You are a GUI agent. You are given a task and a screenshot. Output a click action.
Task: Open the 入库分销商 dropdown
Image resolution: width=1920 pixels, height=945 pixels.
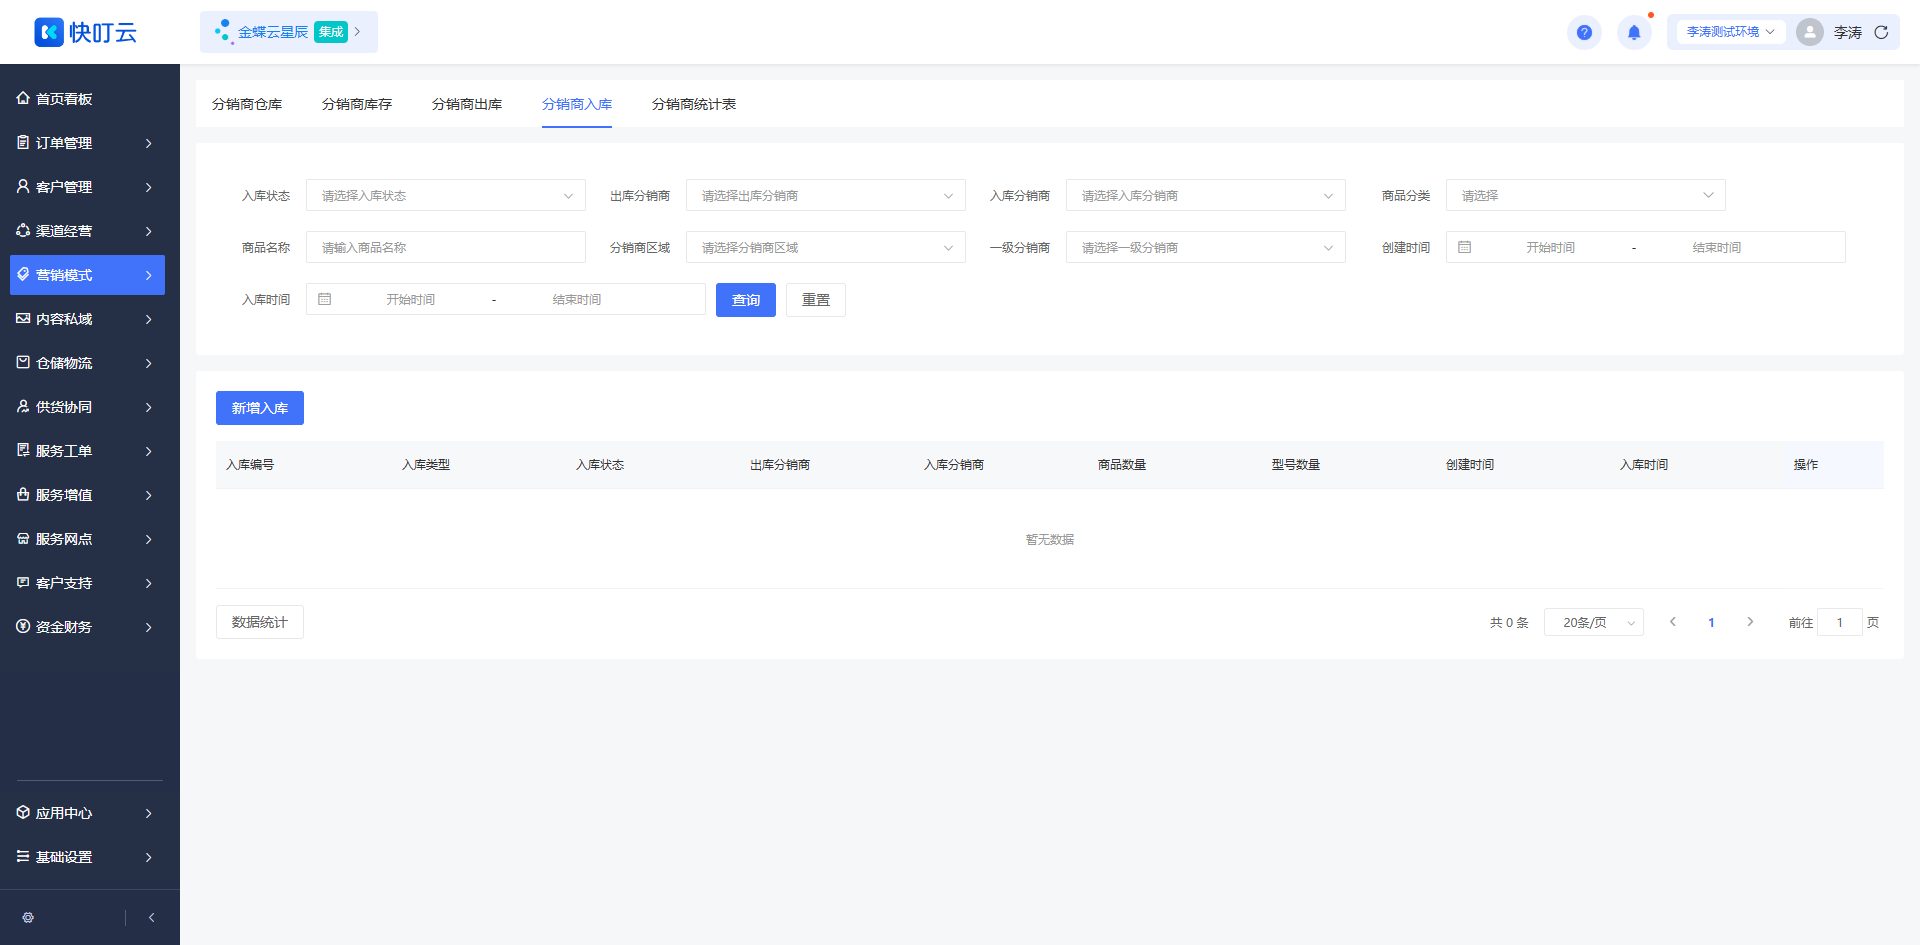[x=1206, y=195]
